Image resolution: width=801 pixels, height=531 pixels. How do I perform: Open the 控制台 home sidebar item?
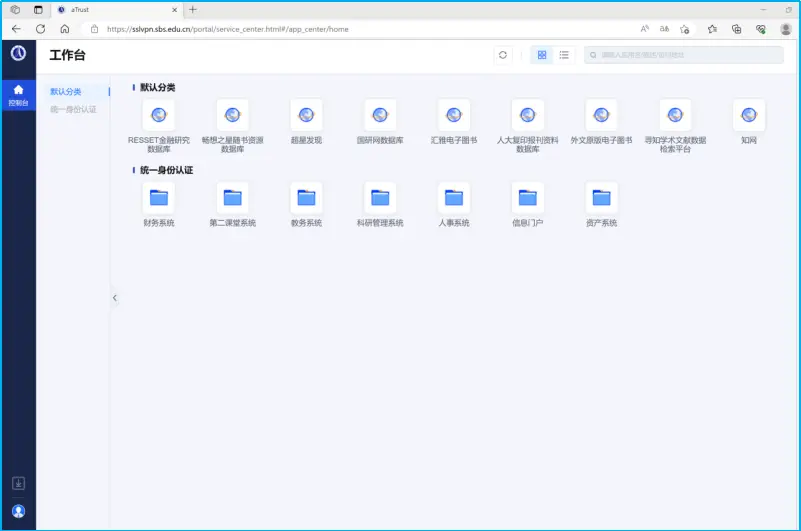point(18,96)
